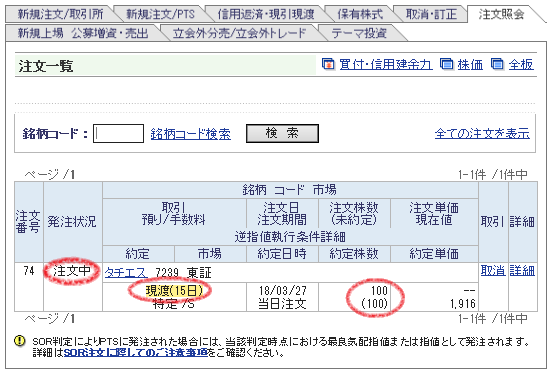Click the 検索 button

[282, 133]
